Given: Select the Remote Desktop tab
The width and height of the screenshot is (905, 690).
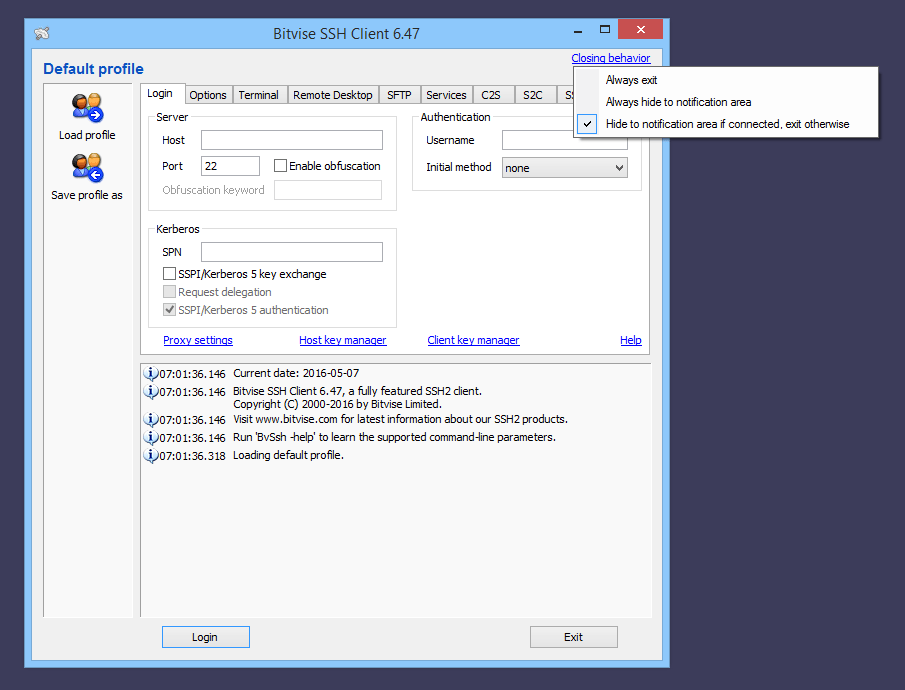Looking at the screenshot, I should pyautogui.click(x=333, y=94).
